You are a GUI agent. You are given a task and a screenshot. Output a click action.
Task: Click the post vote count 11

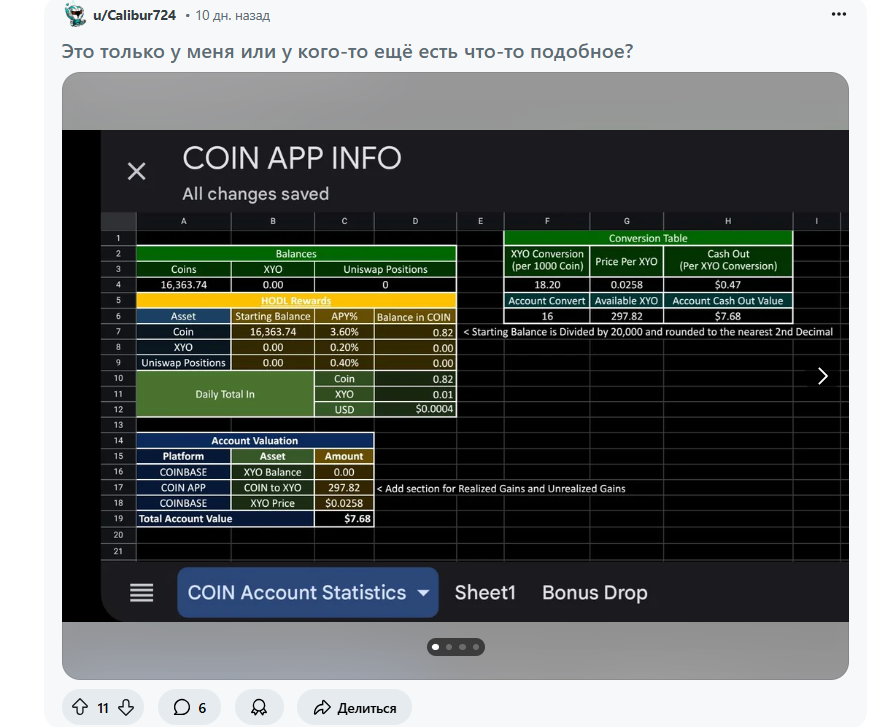click(103, 708)
